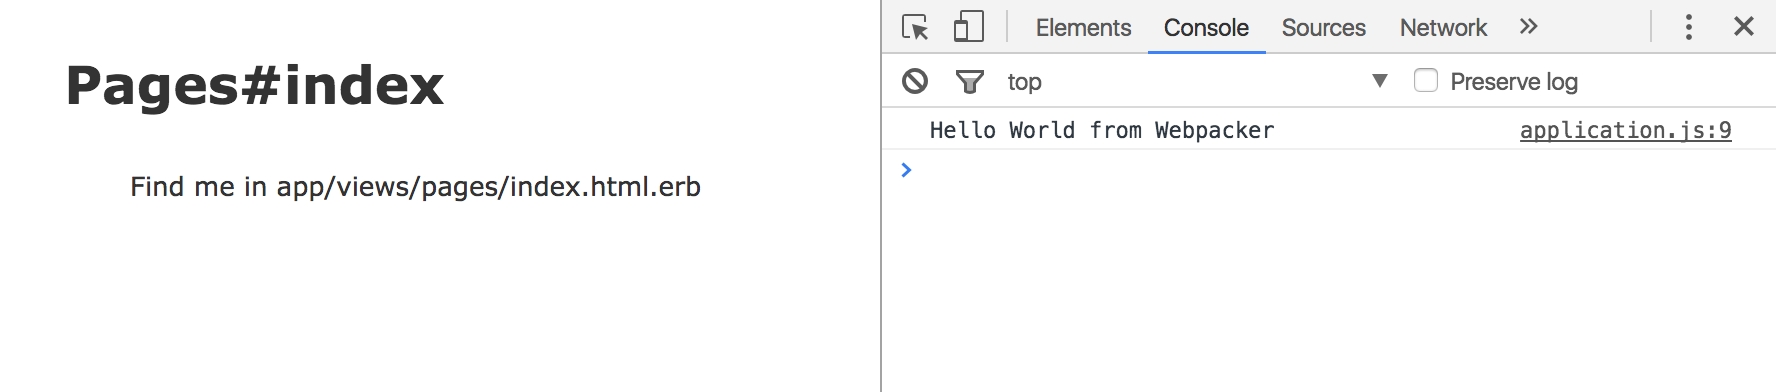Screen dimensions: 1776x392
Task: Select the Hello World from Webpacker message
Action: click(x=1102, y=130)
